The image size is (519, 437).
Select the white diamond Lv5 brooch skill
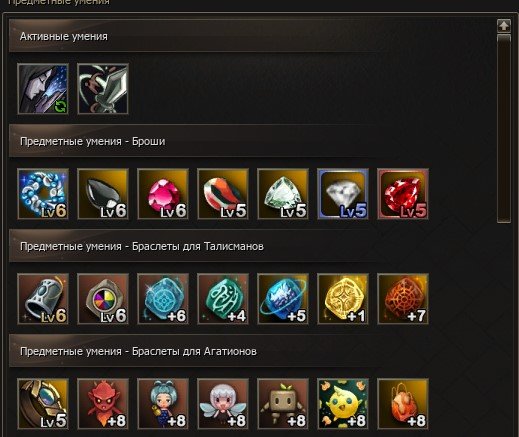click(x=343, y=194)
